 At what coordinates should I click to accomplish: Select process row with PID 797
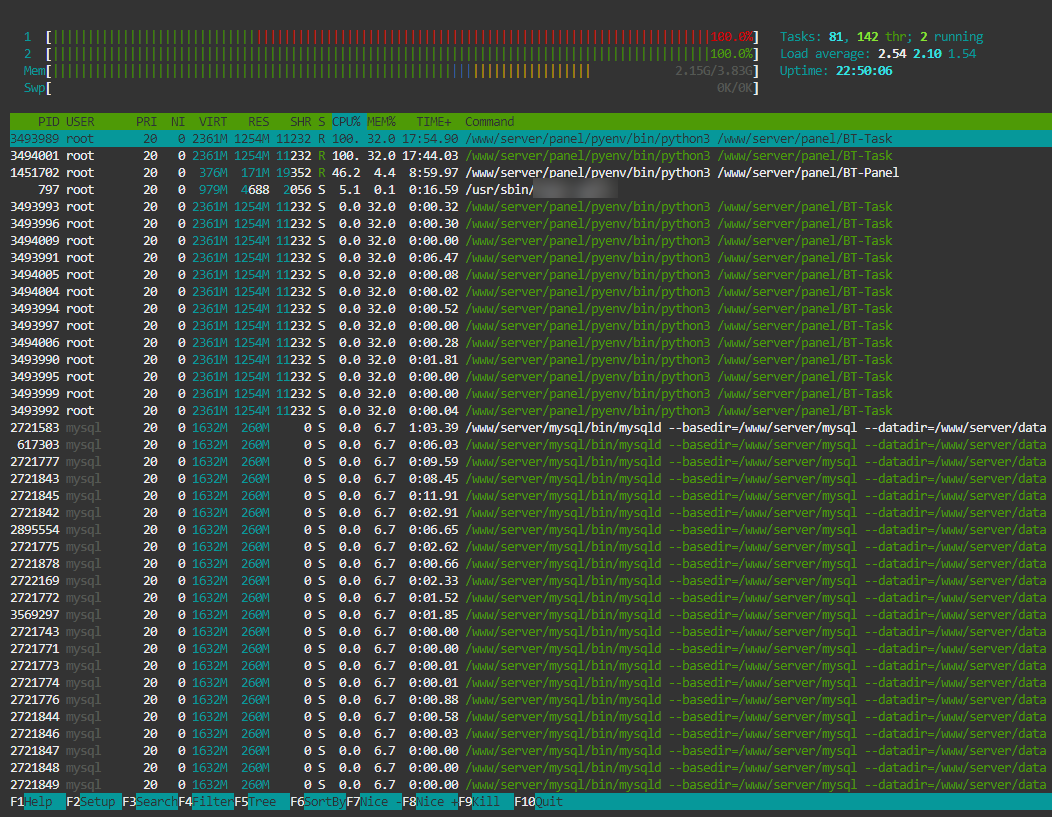300,190
